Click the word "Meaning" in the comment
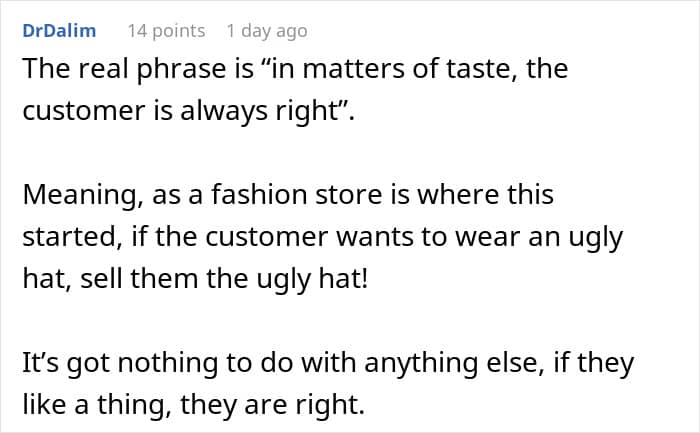 tap(81, 197)
